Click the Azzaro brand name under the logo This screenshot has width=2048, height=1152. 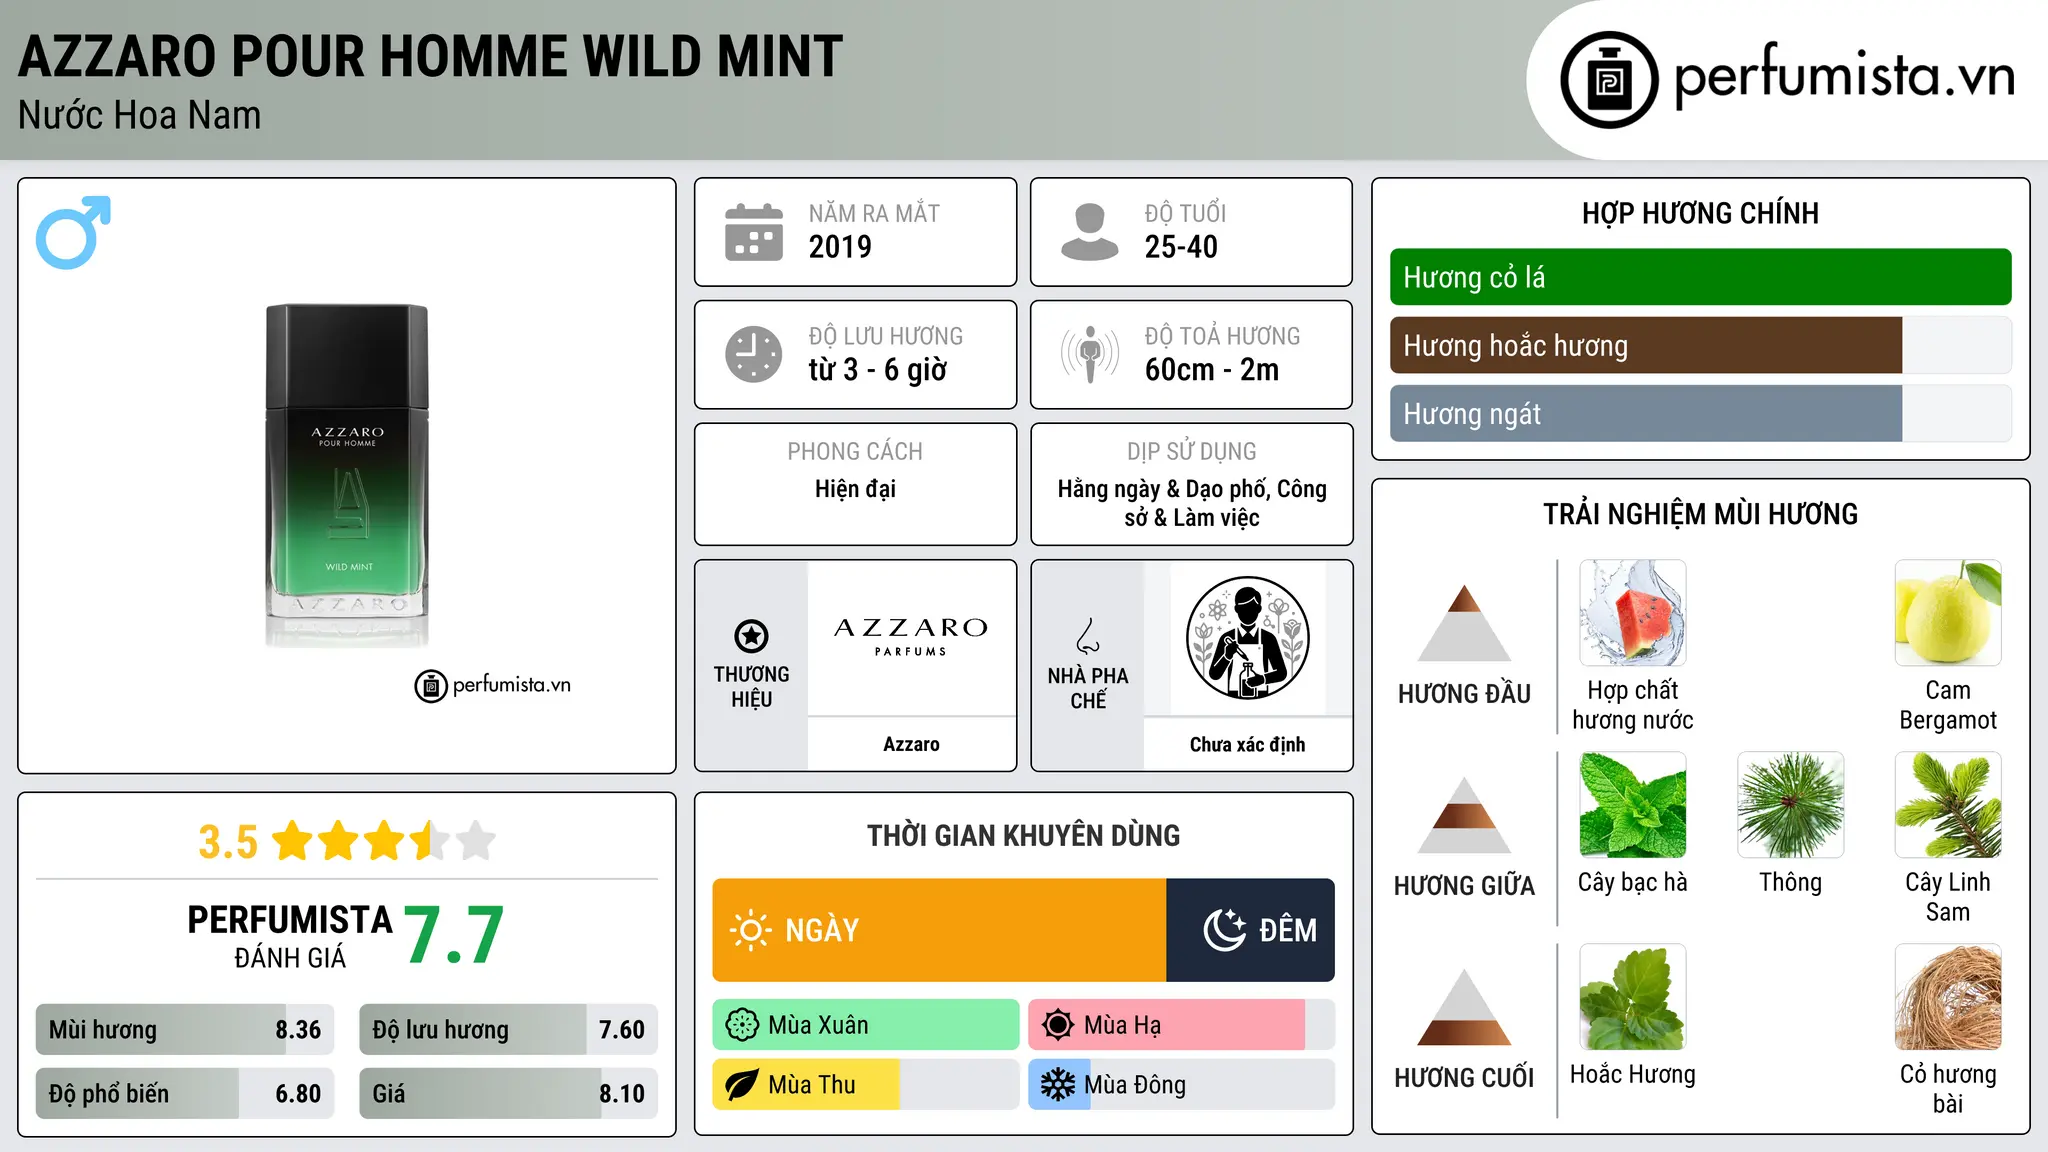[911, 744]
